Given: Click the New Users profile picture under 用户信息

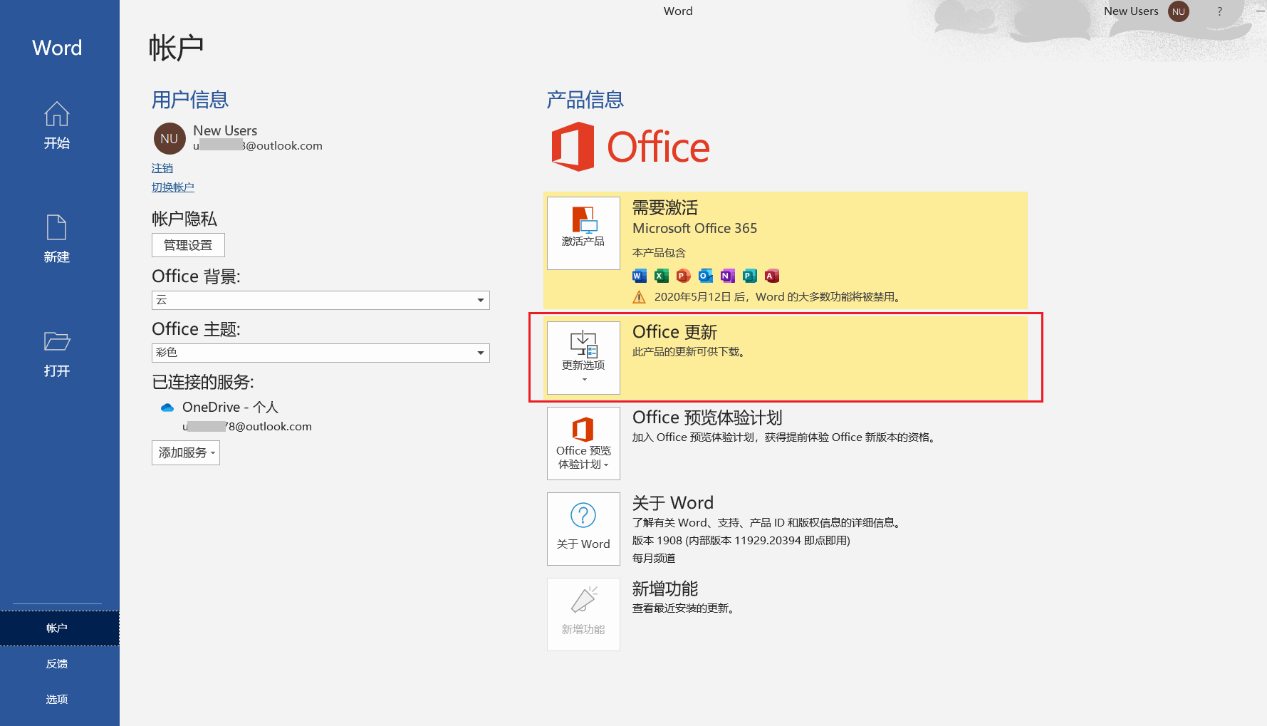Looking at the screenshot, I should pos(169,138).
